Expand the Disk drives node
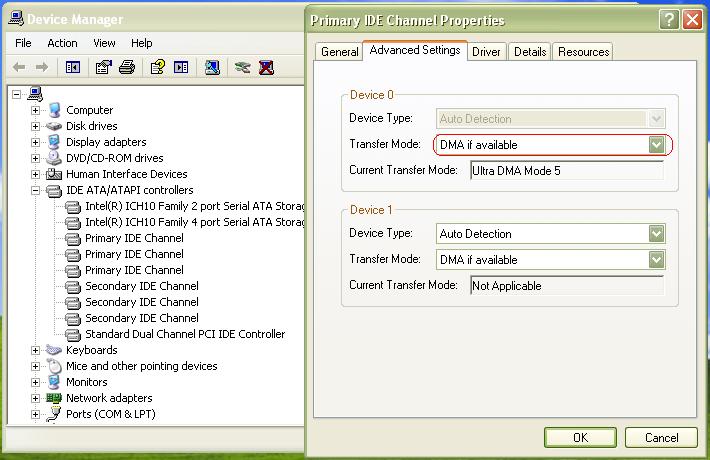The image size is (710, 460). pyautogui.click(x=36, y=126)
